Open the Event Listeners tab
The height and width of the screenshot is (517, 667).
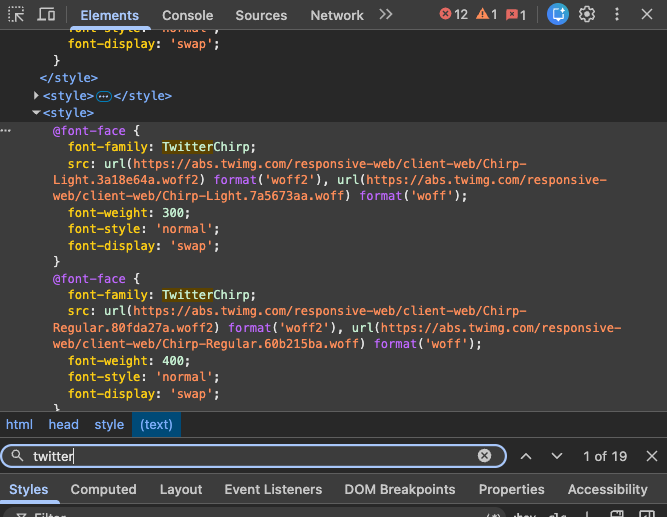pyautogui.click(x=273, y=489)
